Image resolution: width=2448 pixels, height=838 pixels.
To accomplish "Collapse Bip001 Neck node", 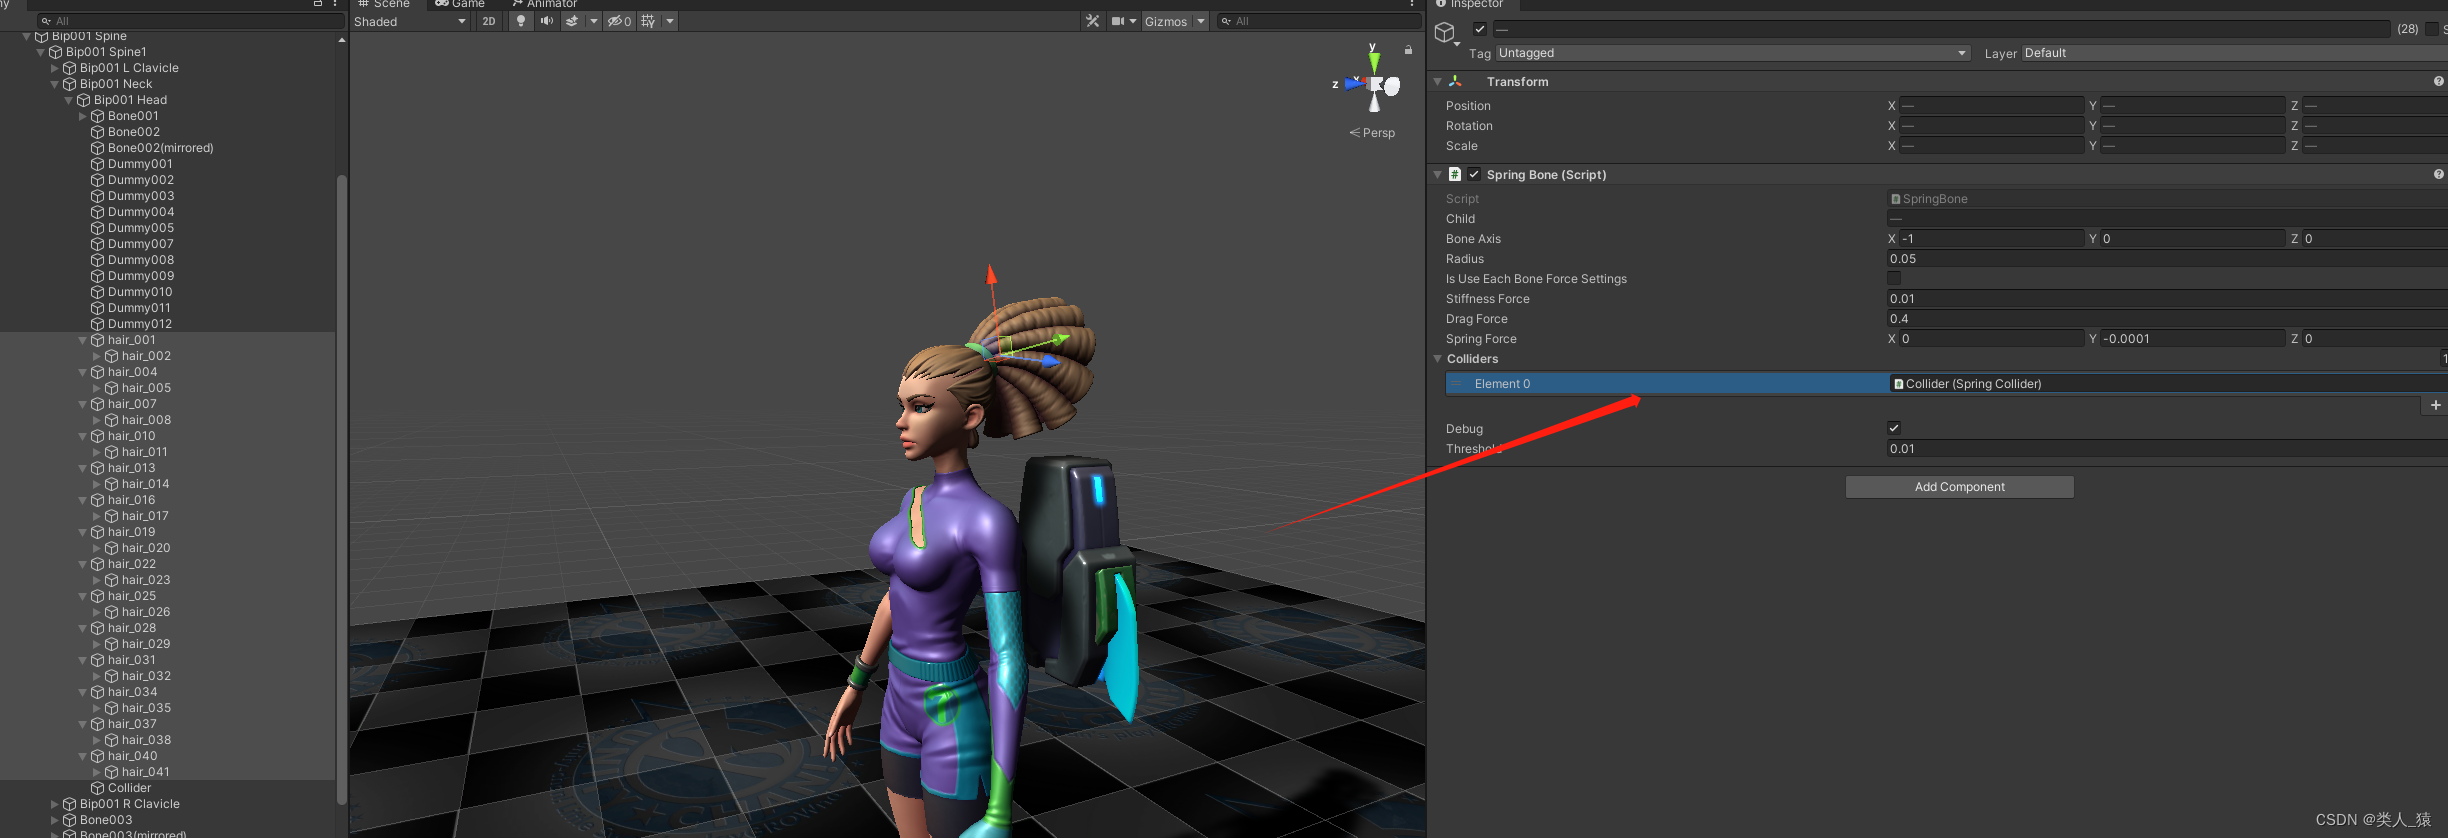I will click(x=55, y=84).
